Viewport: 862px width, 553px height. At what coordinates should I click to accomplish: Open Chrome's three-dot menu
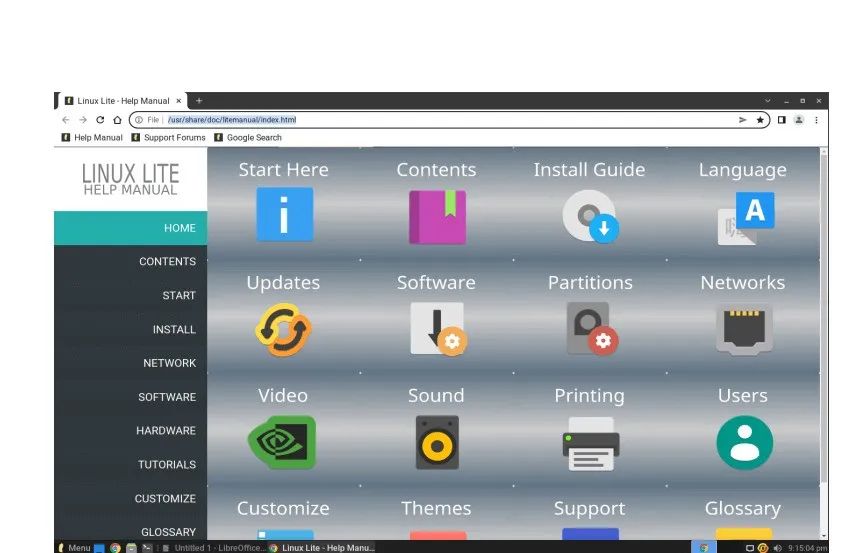pos(816,120)
